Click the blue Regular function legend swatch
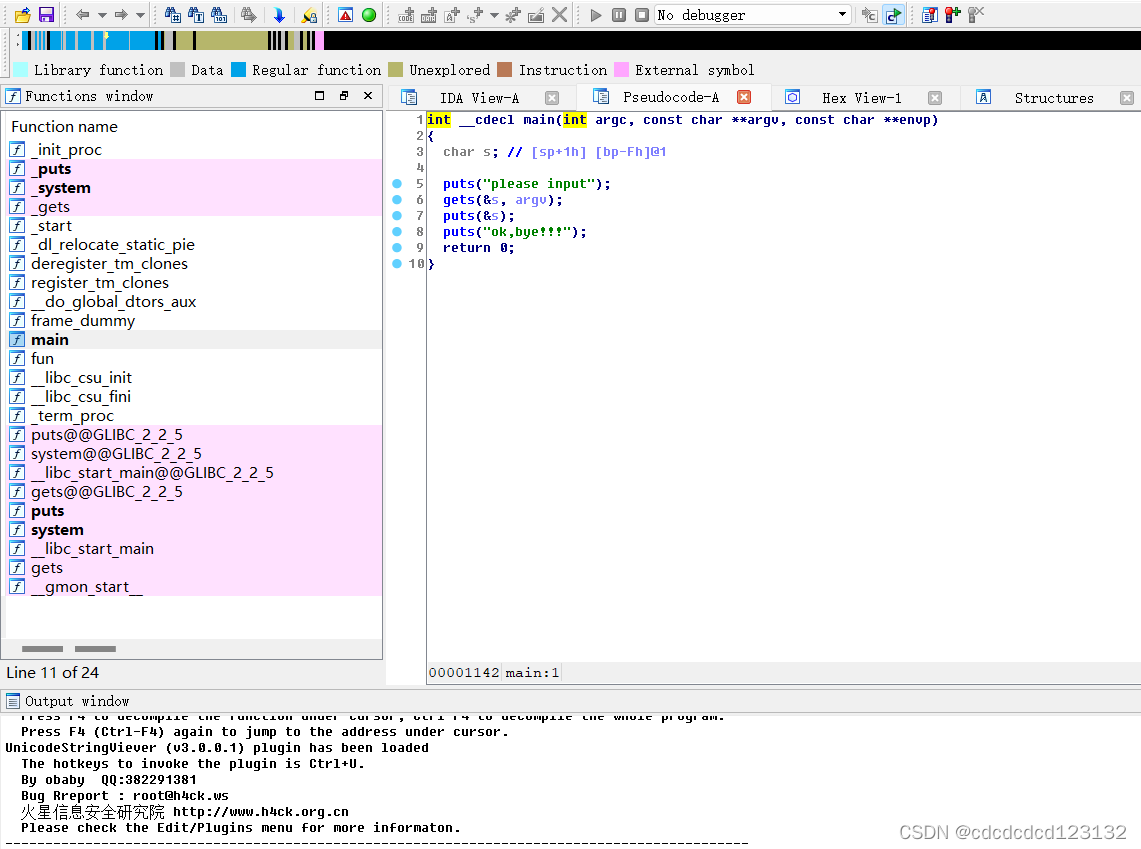 [x=238, y=69]
